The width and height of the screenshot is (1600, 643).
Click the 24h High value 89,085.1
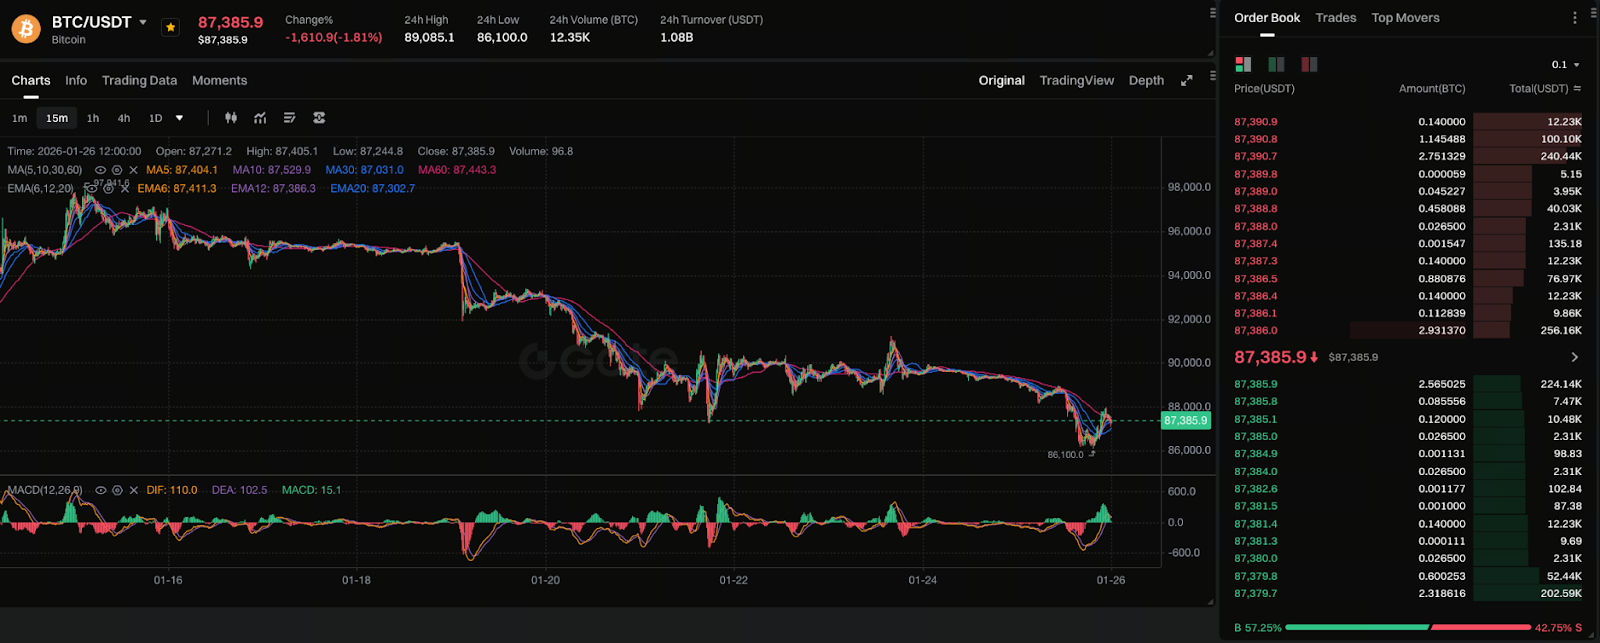pyautogui.click(x=429, y=38)
